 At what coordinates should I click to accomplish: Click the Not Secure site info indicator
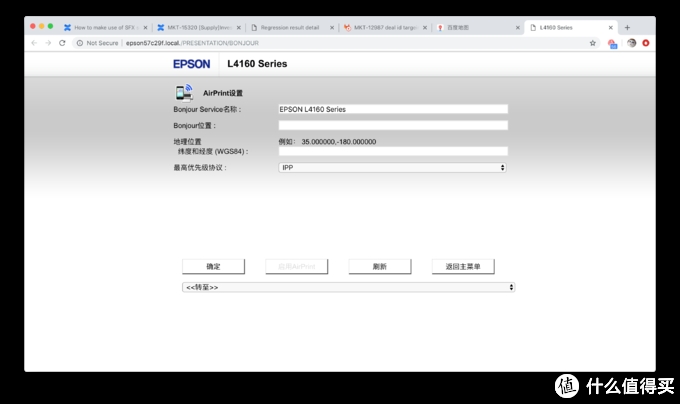[98, 43]
